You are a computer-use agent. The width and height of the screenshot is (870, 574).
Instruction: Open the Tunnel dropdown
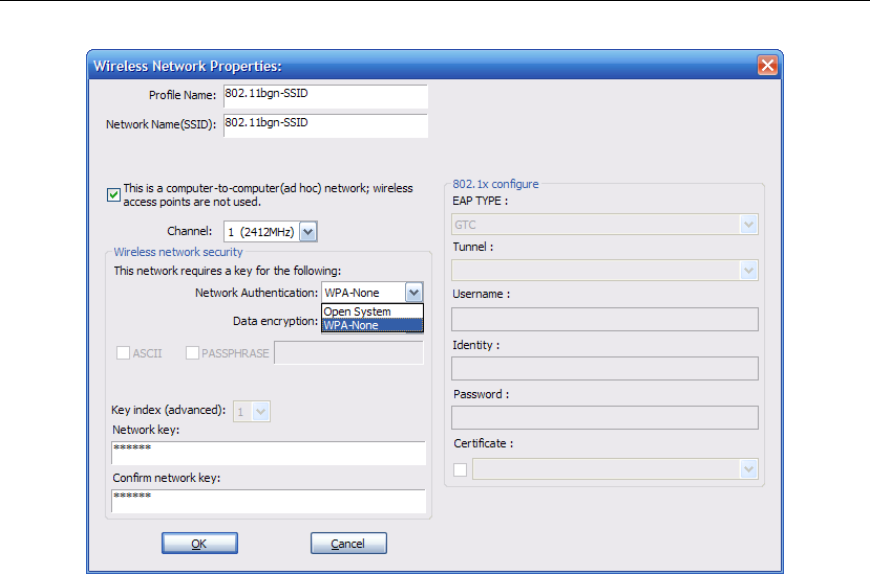pos(605,271)
